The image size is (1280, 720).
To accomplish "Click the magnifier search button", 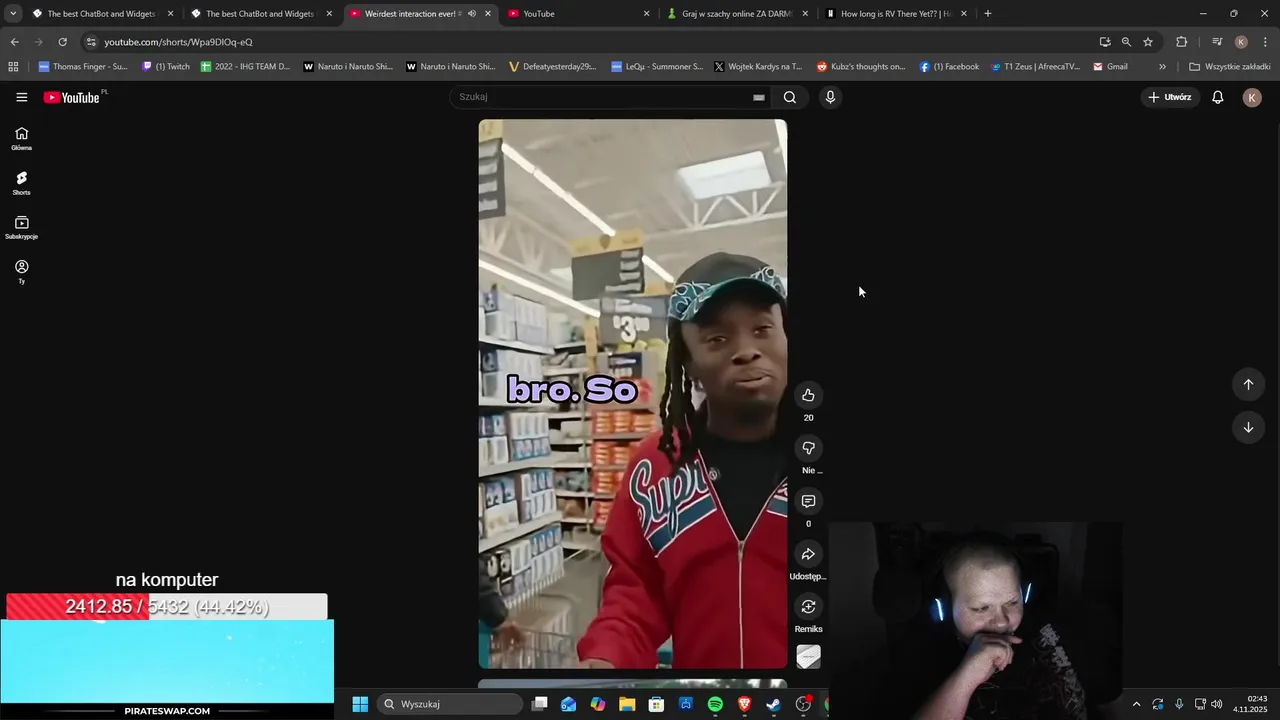I will tap(790, 97).
